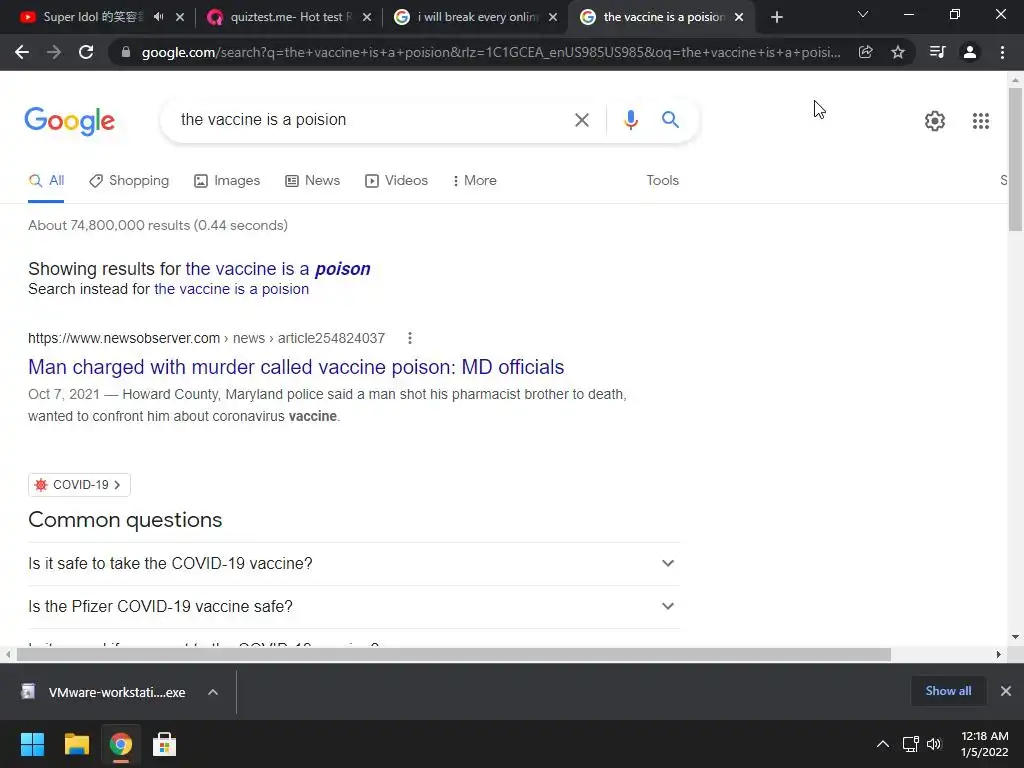Reload the current page
Screen dimensions: 1024x768
pyautogui.click(x=86, y=52)
